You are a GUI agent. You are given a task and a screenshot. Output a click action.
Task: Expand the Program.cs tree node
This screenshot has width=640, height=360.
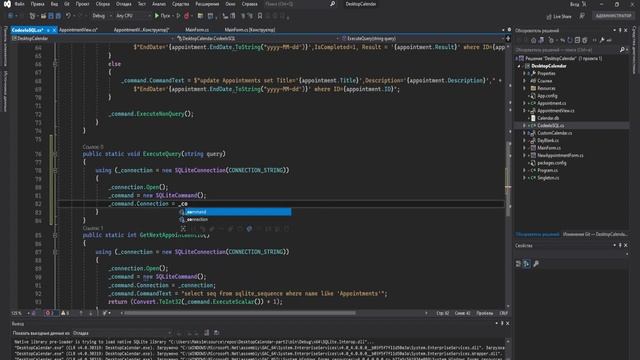pos(524,170)
